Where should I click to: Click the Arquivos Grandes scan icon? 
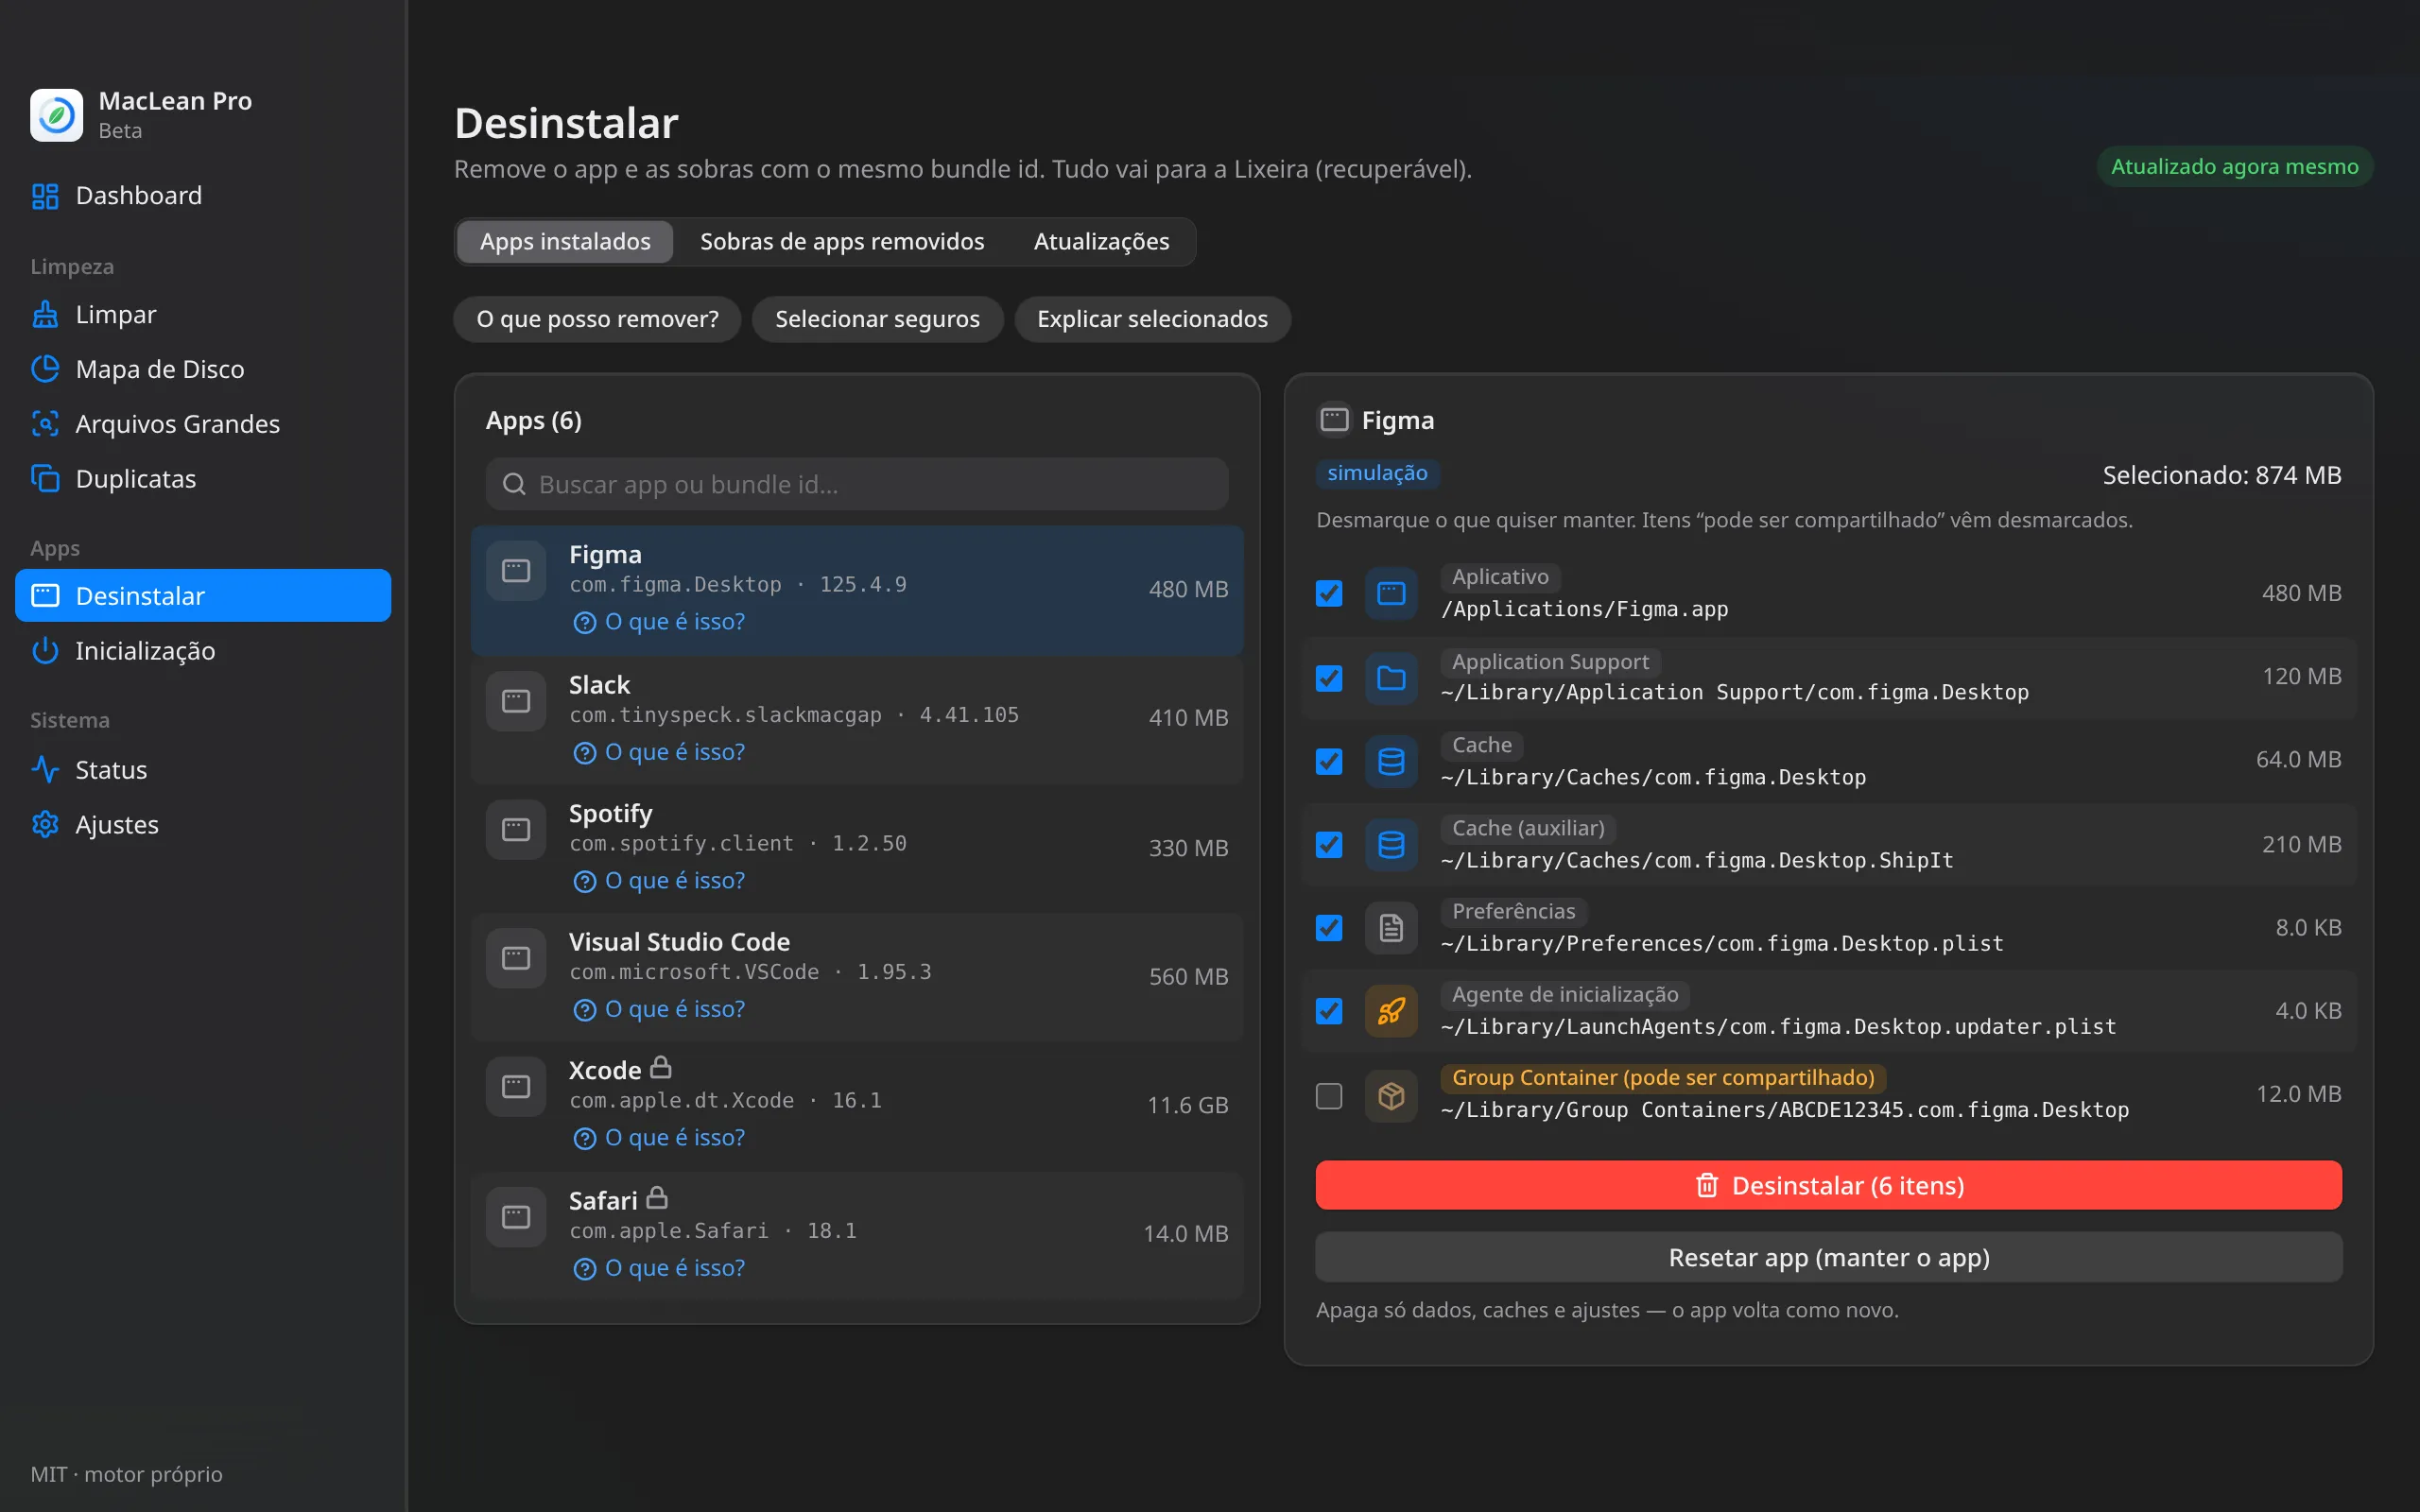point(45,424)
